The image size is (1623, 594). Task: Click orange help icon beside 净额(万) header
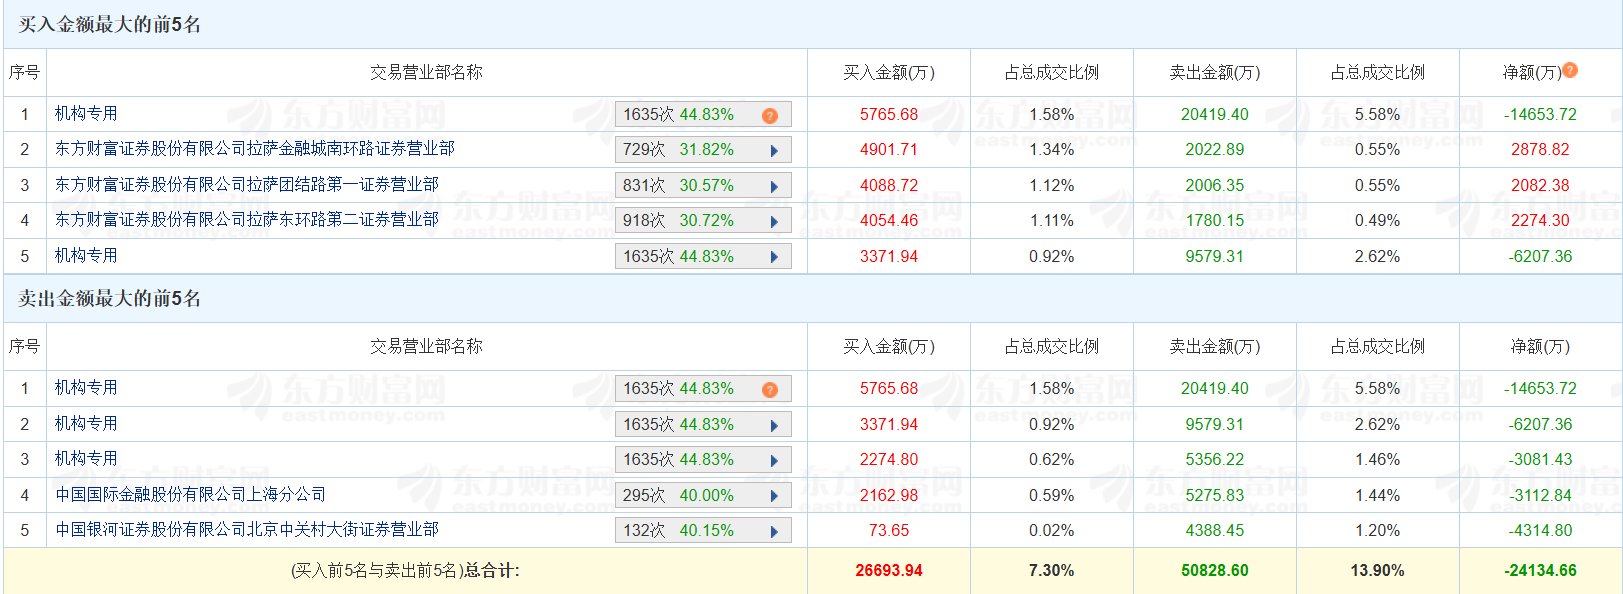coord(1570,70)
